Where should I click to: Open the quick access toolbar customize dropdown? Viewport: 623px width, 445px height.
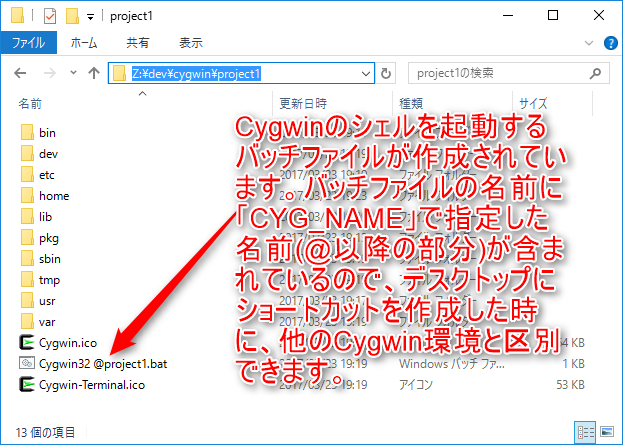[x=90, y=17]
